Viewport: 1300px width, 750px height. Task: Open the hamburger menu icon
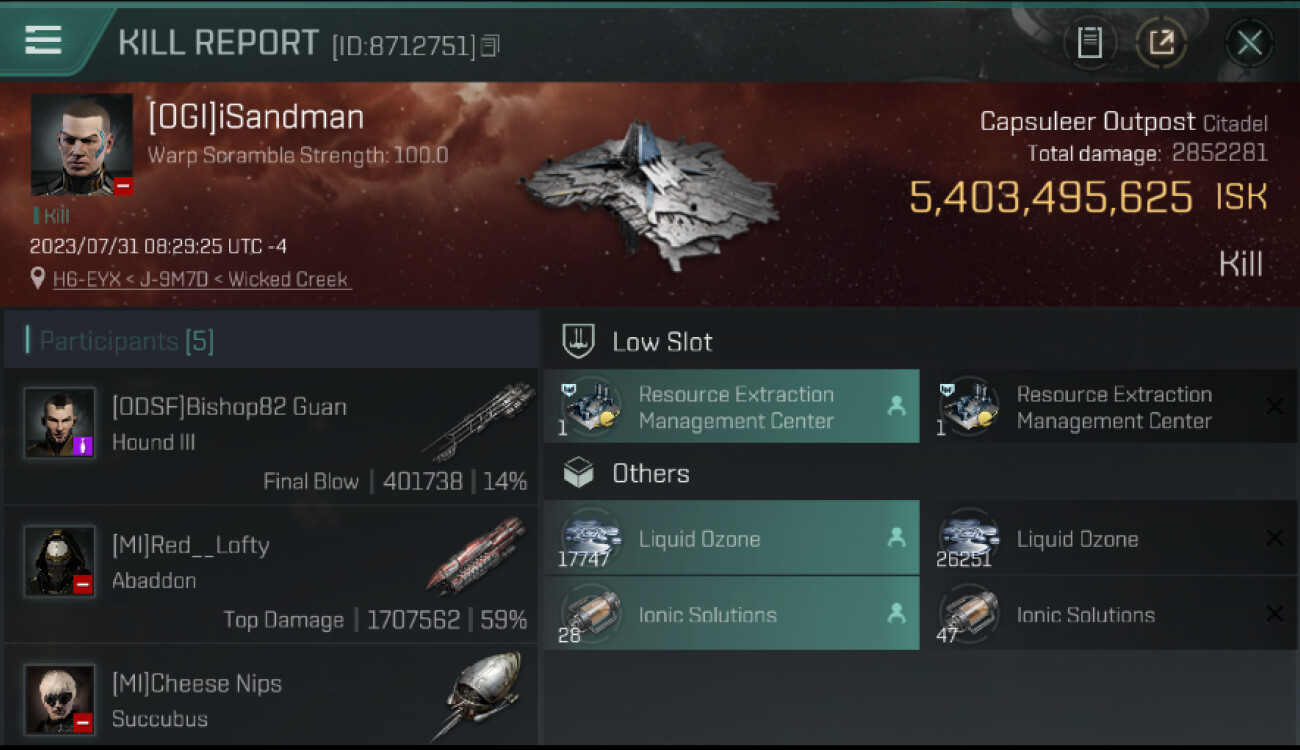point(43,40)
